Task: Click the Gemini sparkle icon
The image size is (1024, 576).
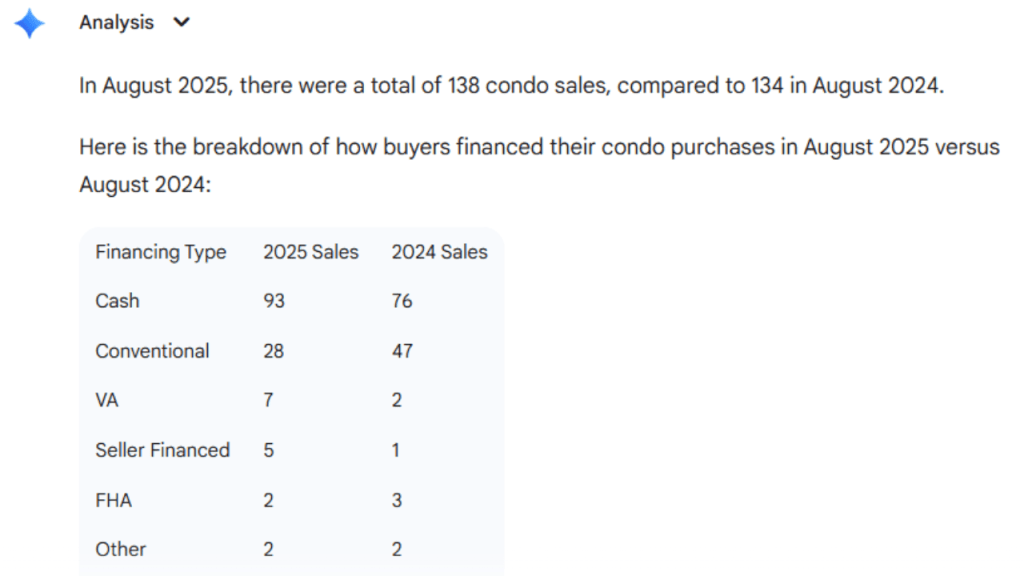Action: tap(29, 22)
